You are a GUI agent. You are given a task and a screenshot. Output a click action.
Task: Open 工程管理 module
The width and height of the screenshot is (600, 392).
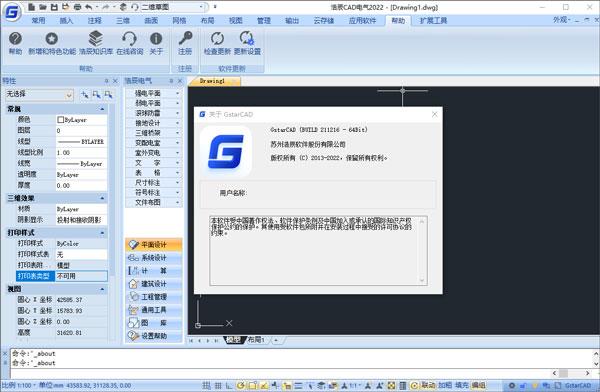click(154, 297)
